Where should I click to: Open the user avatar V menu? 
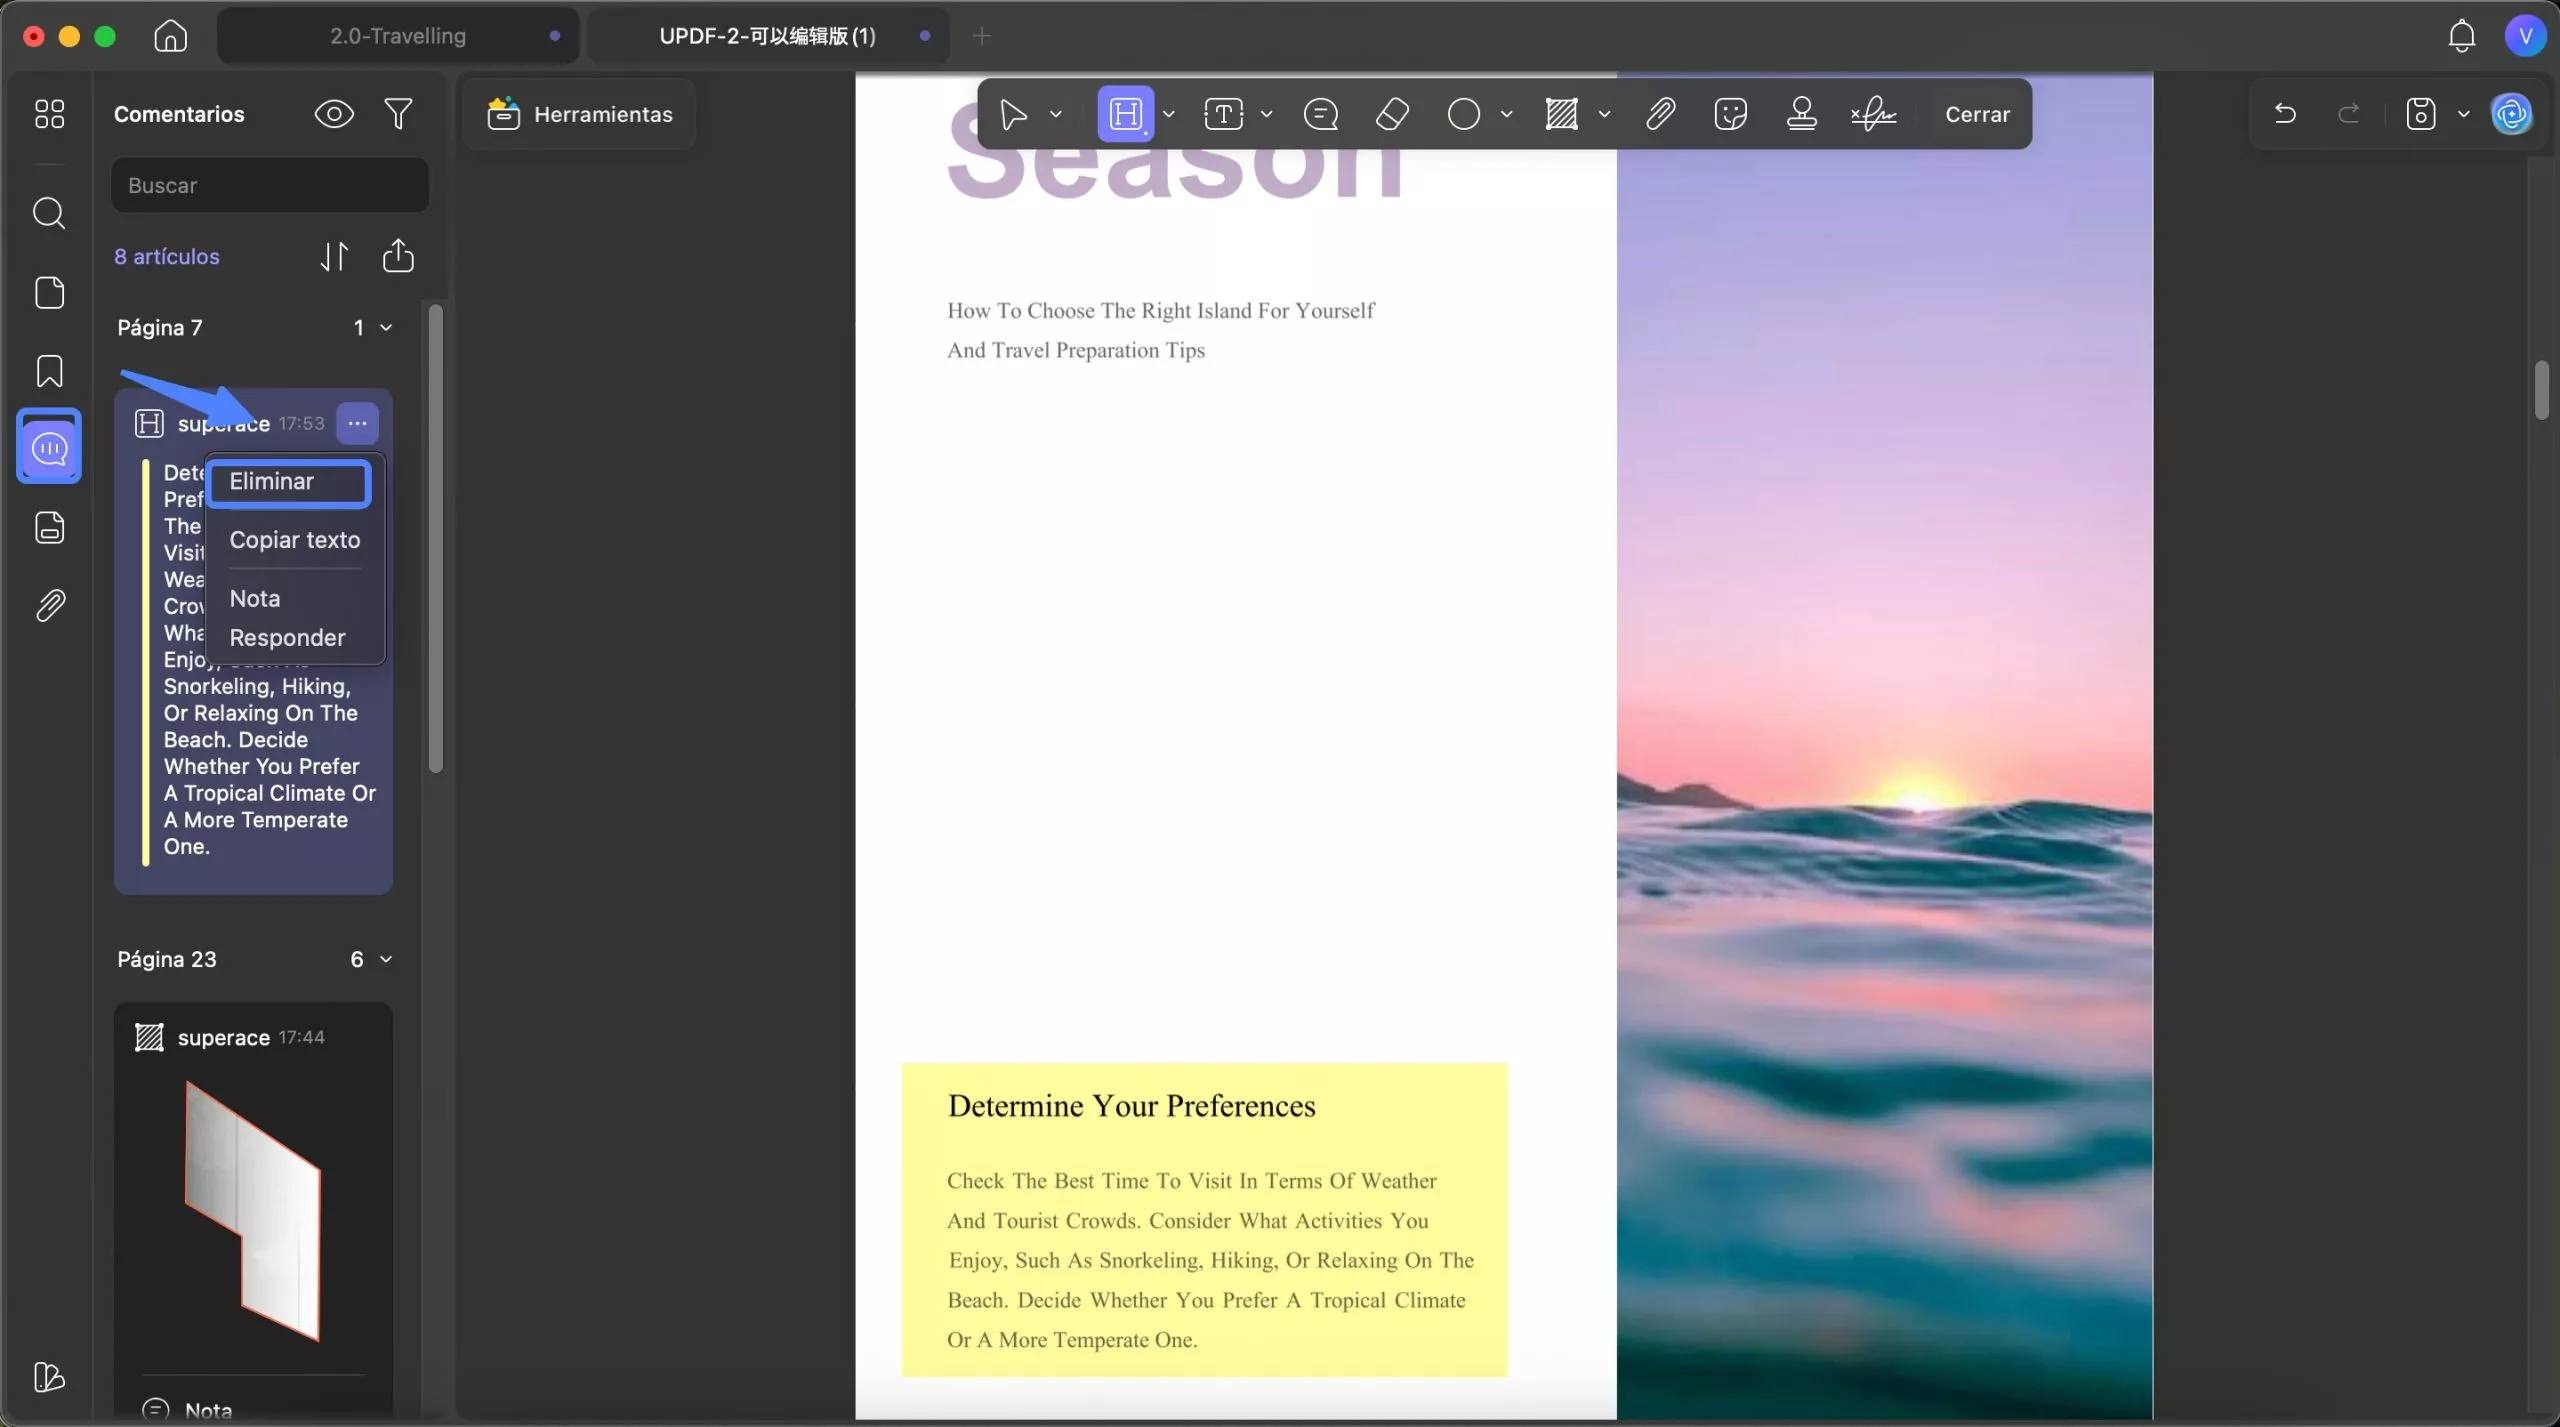click(x=2526, y=36)
